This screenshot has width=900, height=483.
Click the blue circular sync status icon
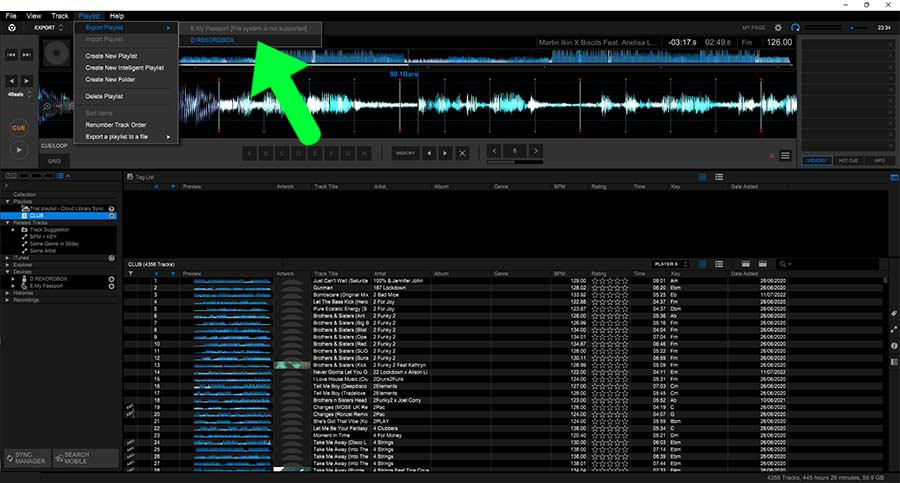(x=795, y=28)
